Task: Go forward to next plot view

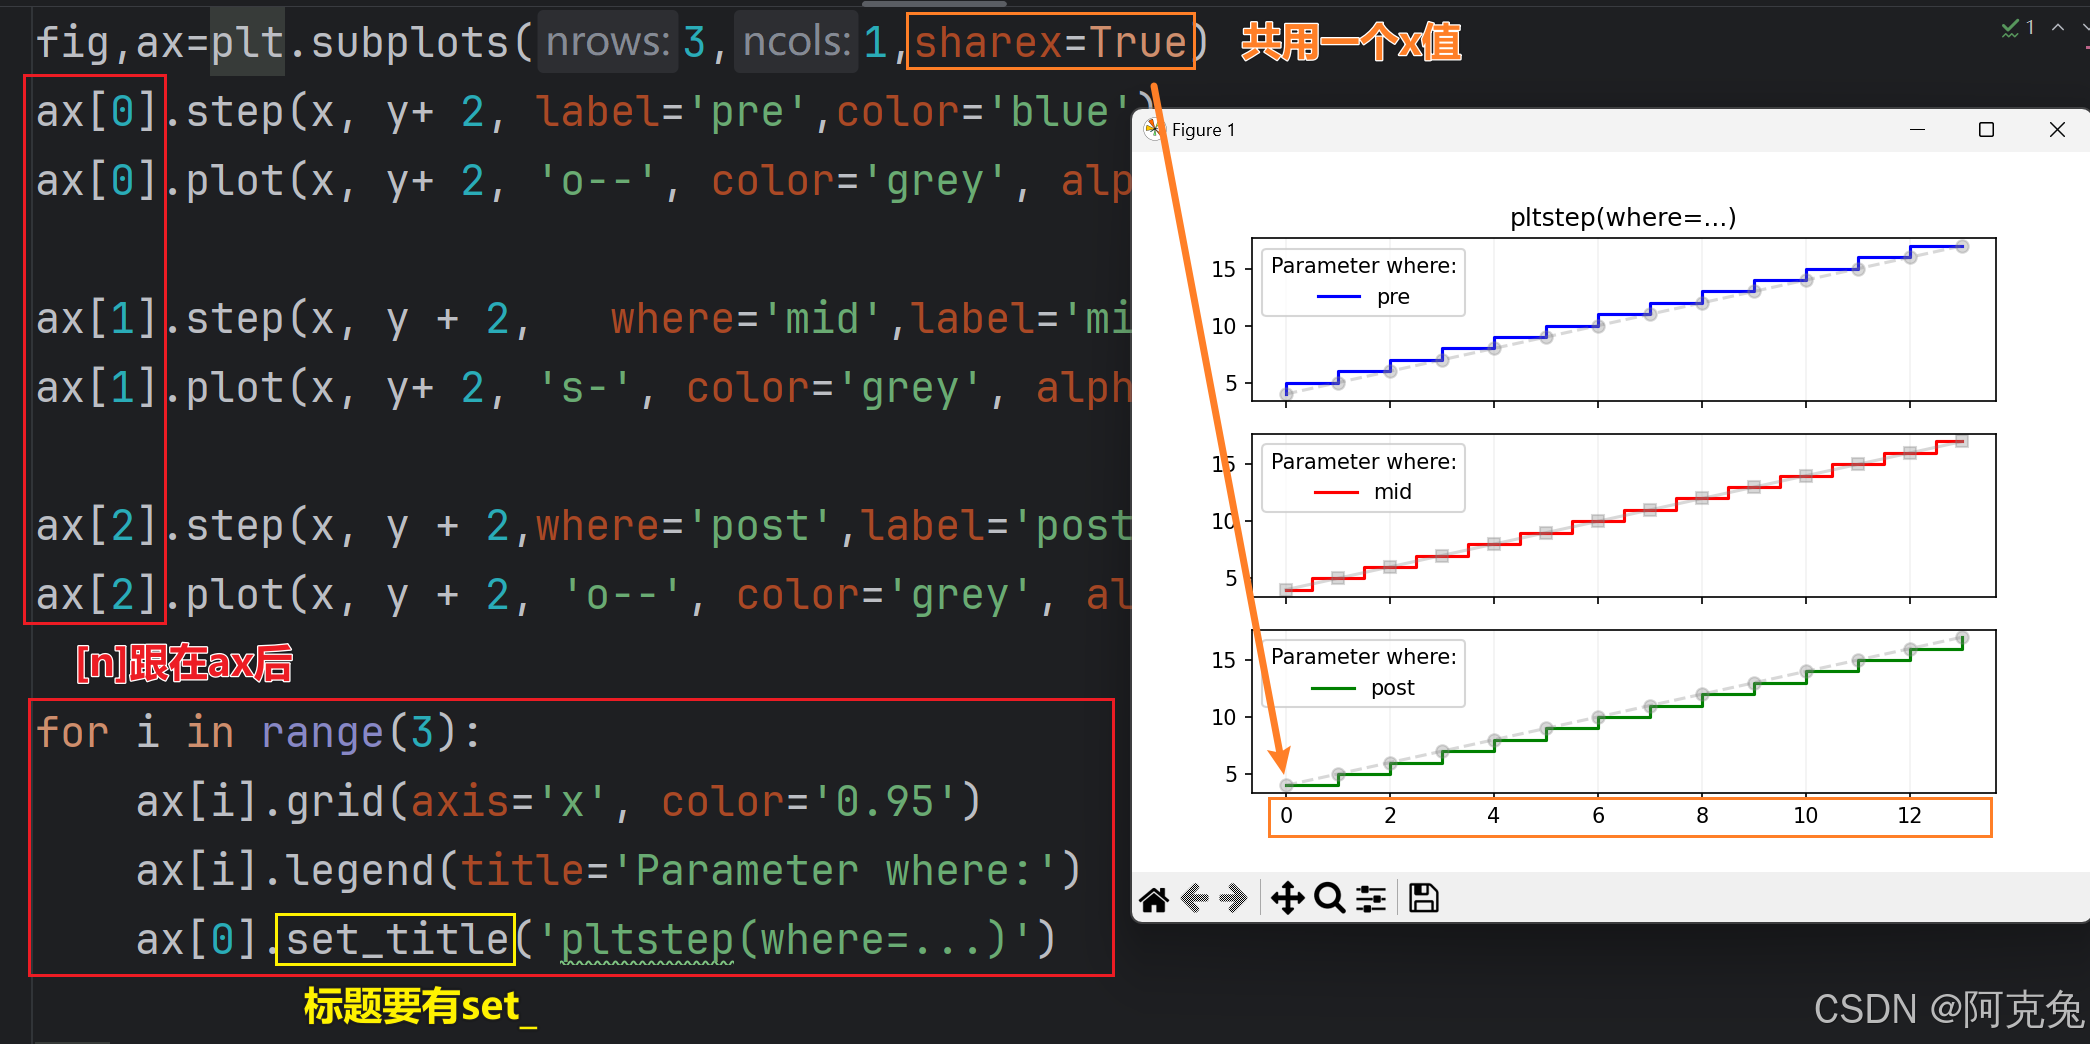Action: (x=1234, y=898)
